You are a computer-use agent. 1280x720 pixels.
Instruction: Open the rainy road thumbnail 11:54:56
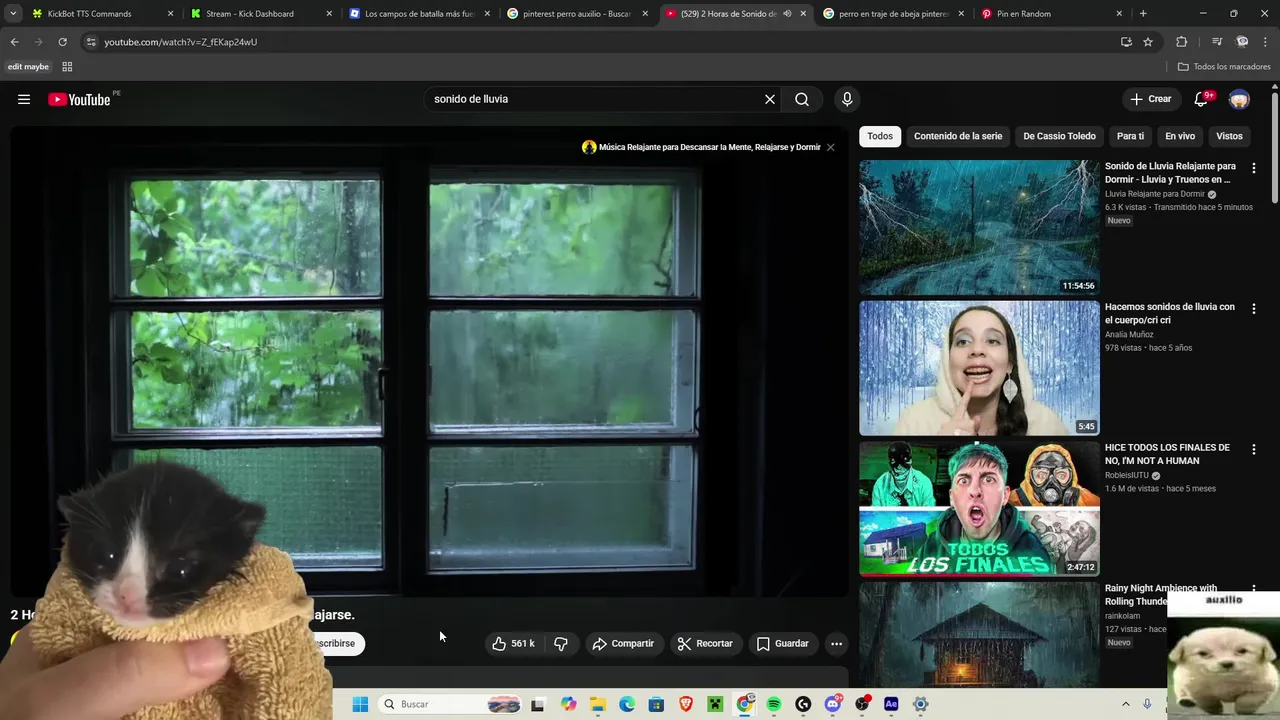[979, 227]
